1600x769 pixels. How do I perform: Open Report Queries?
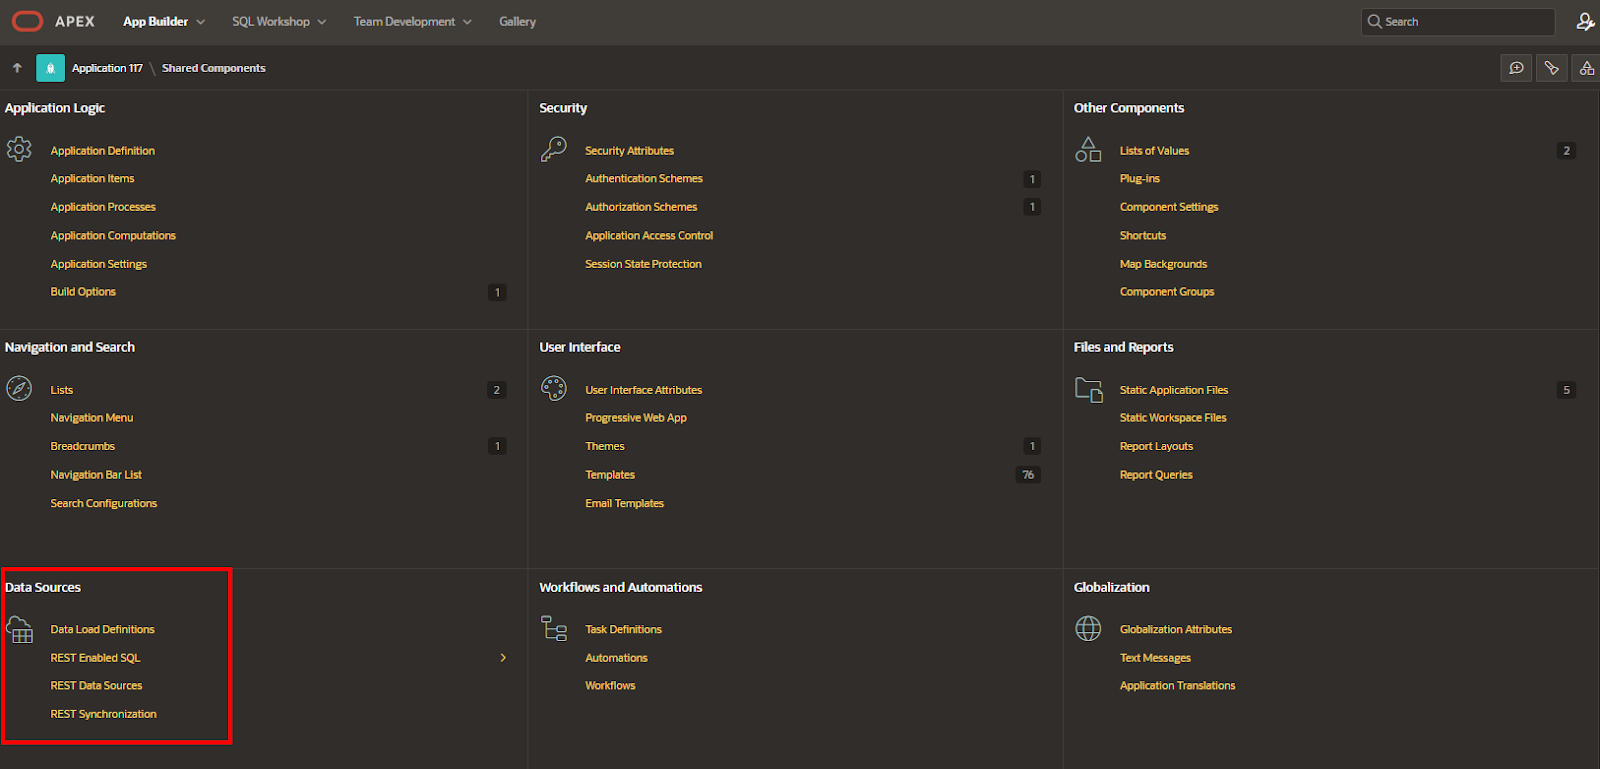(1156, 475)
